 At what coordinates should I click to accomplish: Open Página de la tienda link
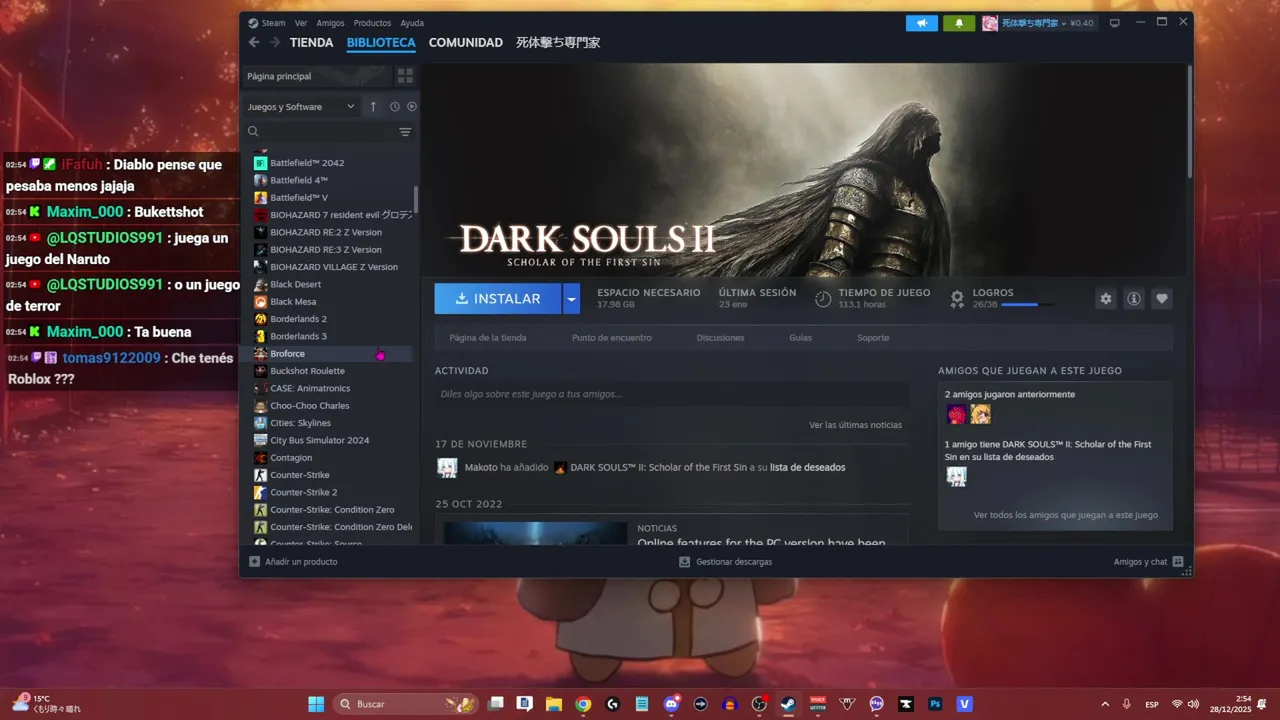click(x=488, y=338)
